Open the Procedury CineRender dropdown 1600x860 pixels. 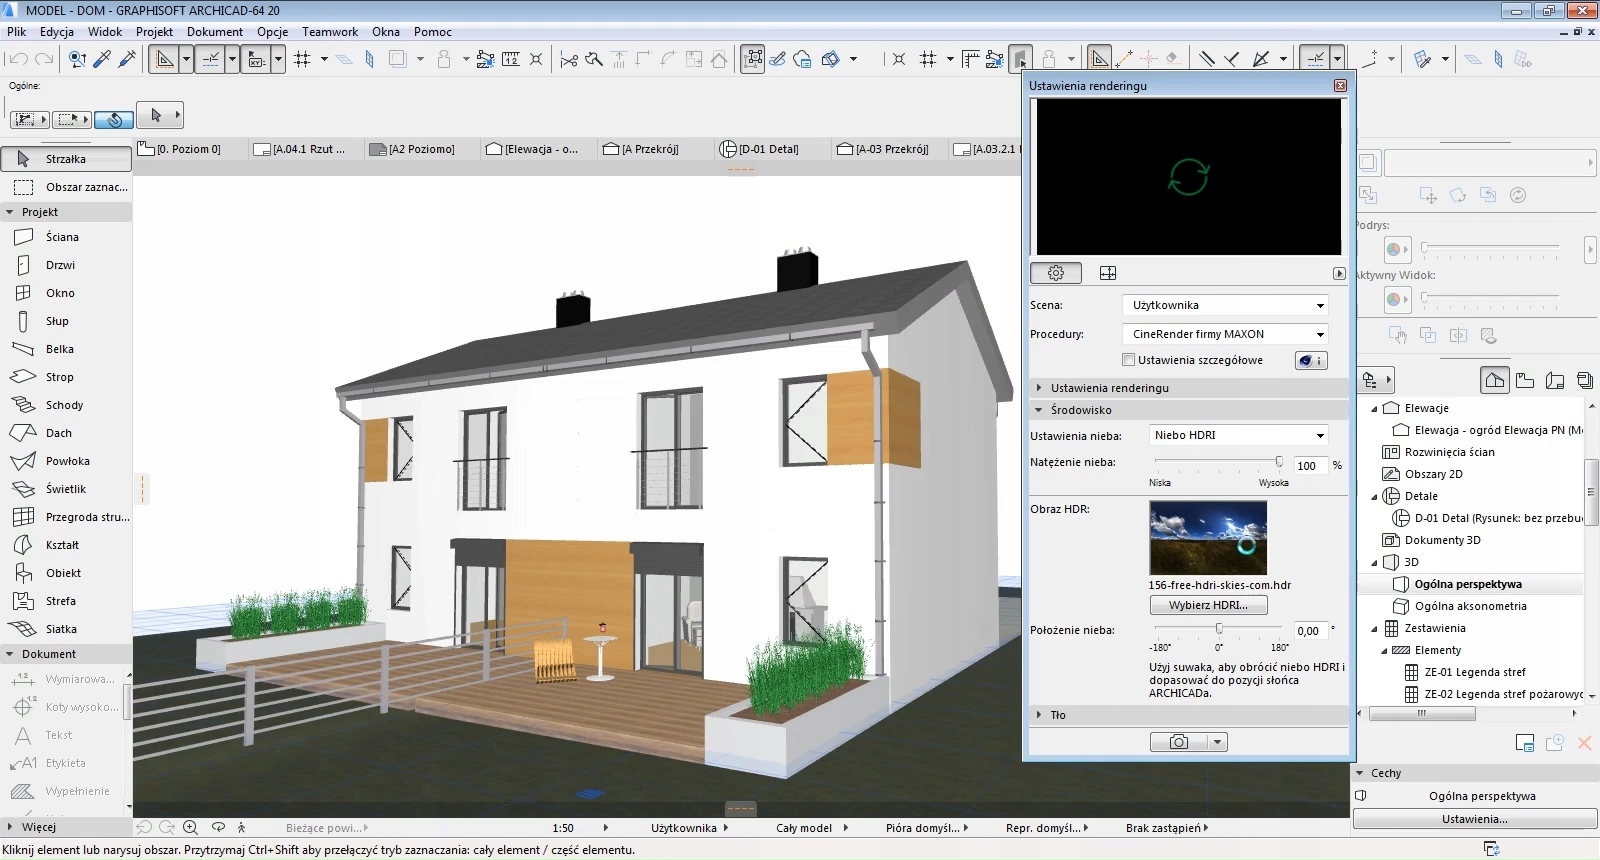(1226, 334)
